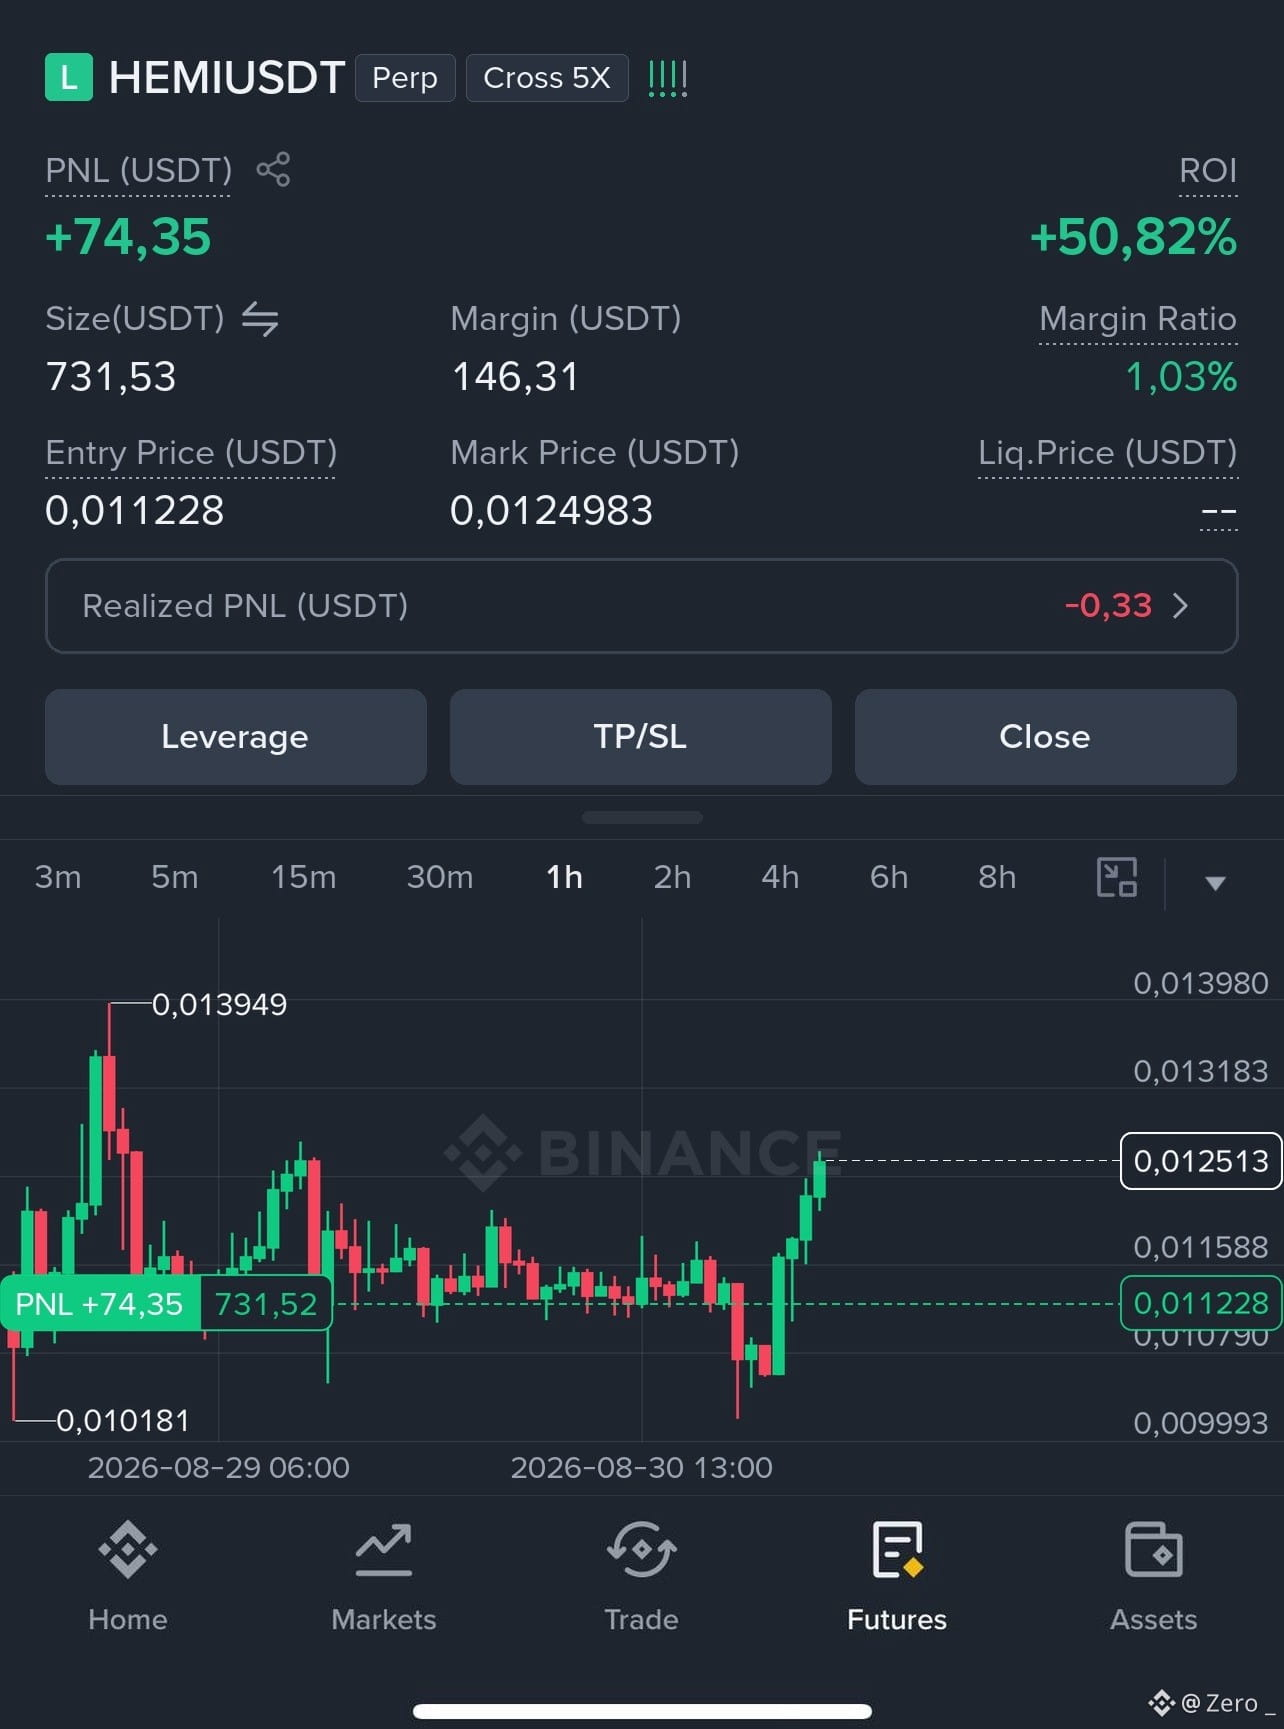This screenshot has height=1729, width=1284.
Task: Tap the Home icon in bottom navigation
Action: (128, 1550)
